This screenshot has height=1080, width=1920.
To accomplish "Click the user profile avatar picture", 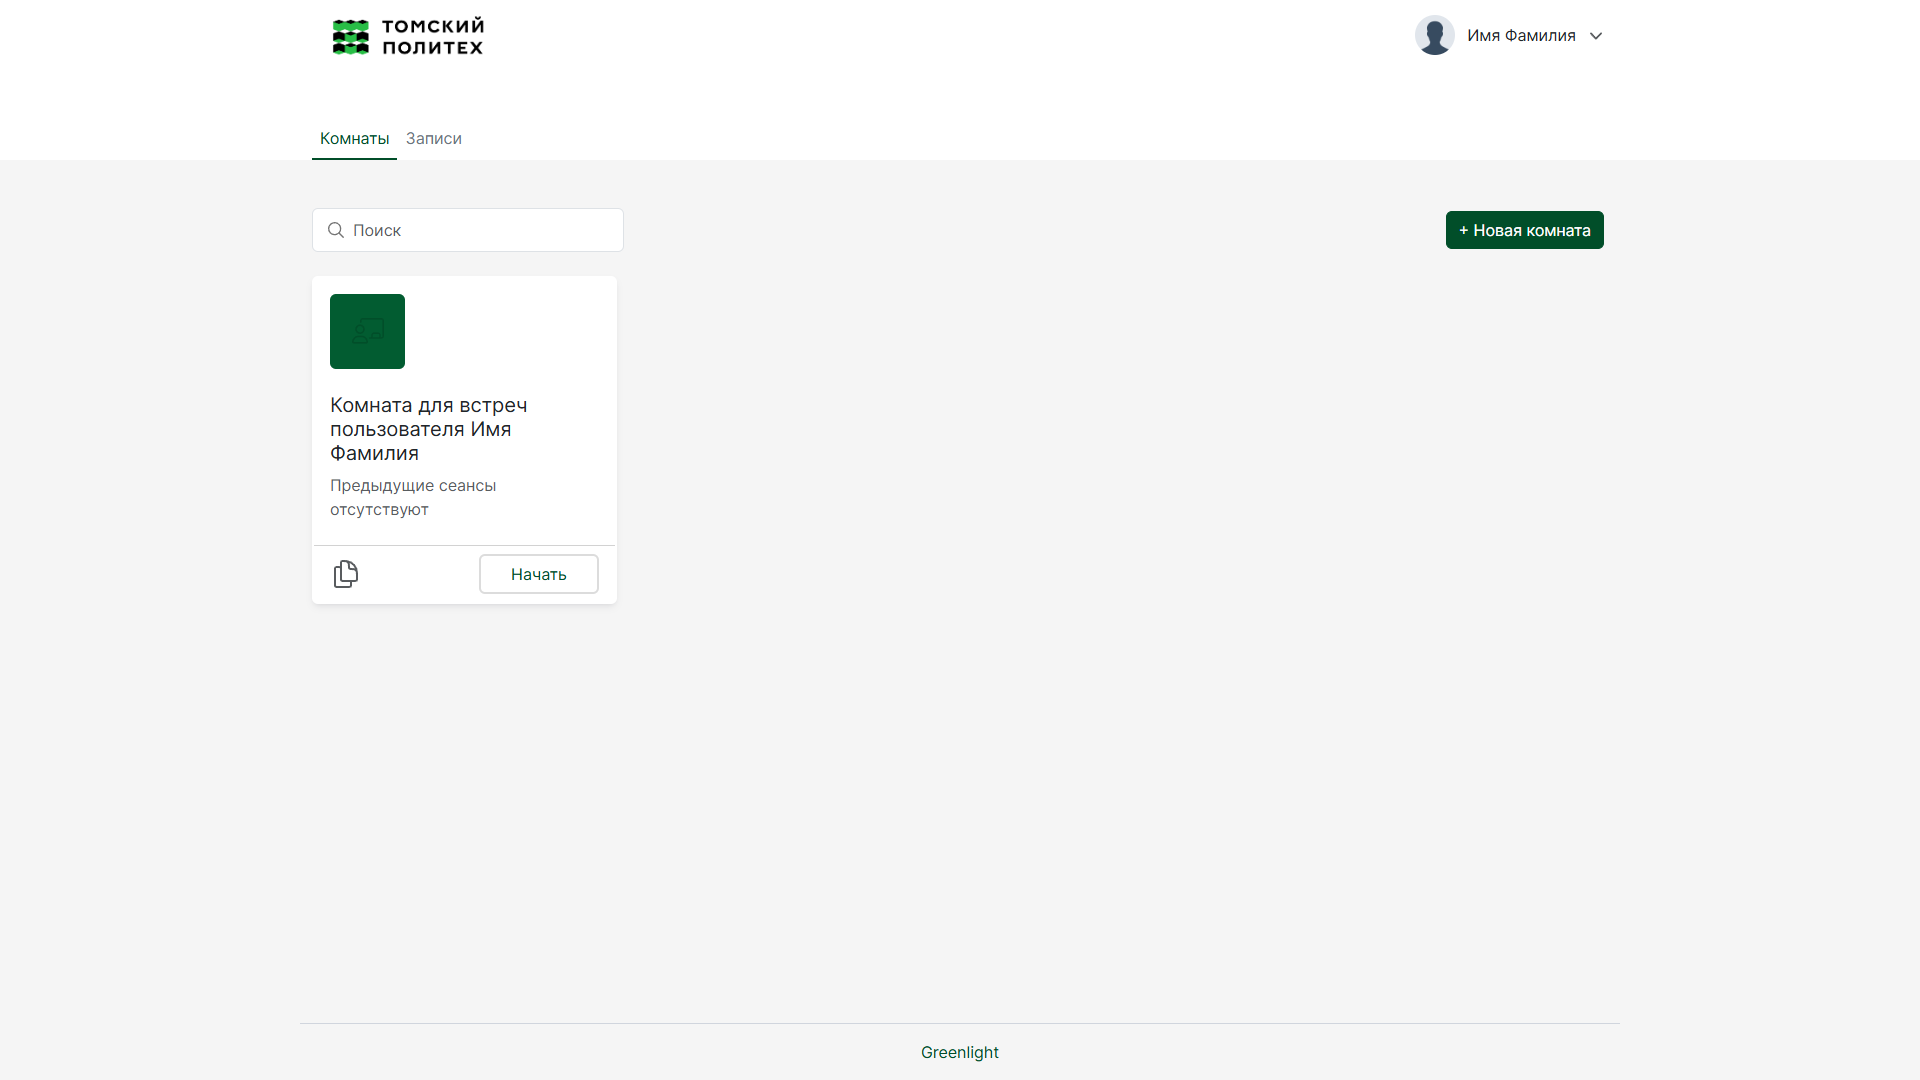I will (1434, 36).
